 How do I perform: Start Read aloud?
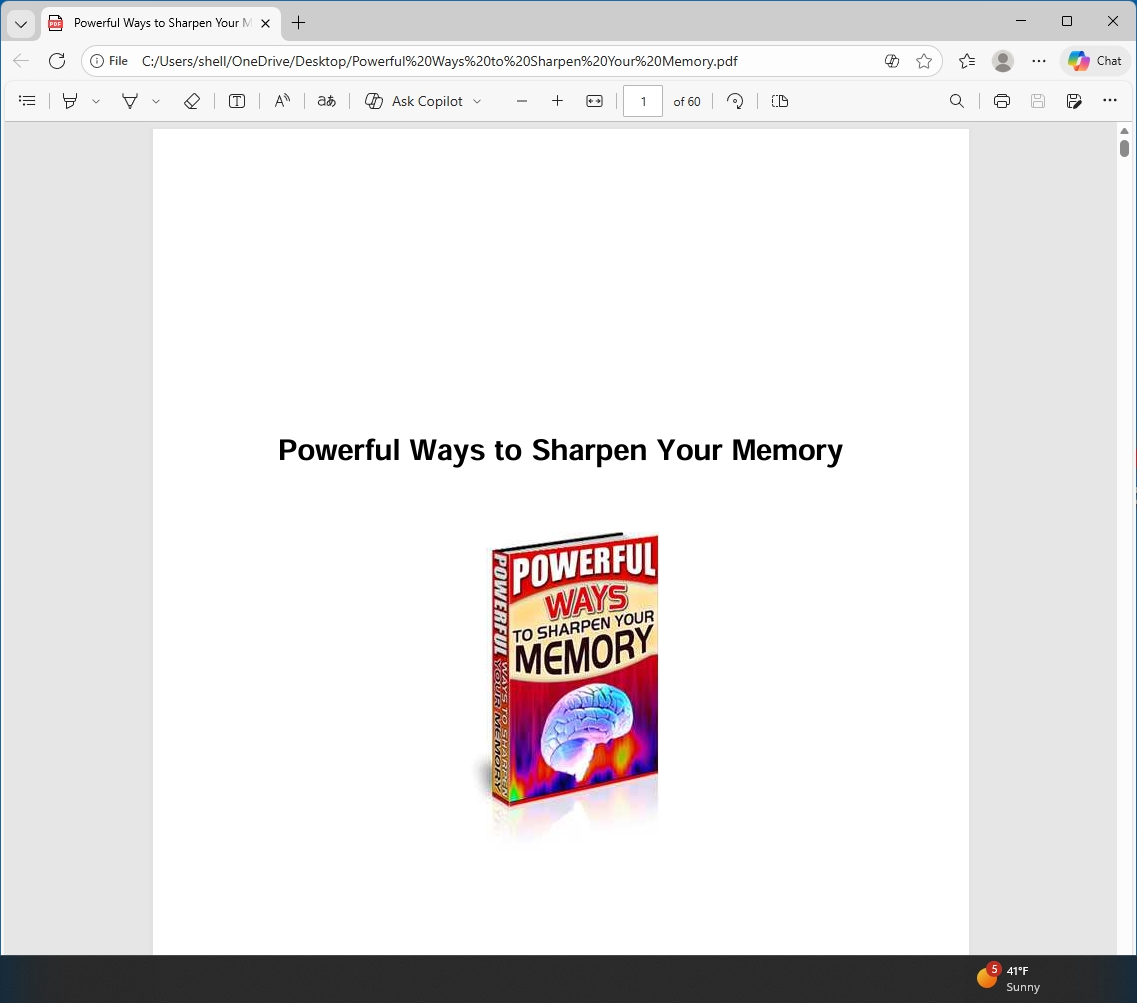pyautogui.click(x=282, y=101)
